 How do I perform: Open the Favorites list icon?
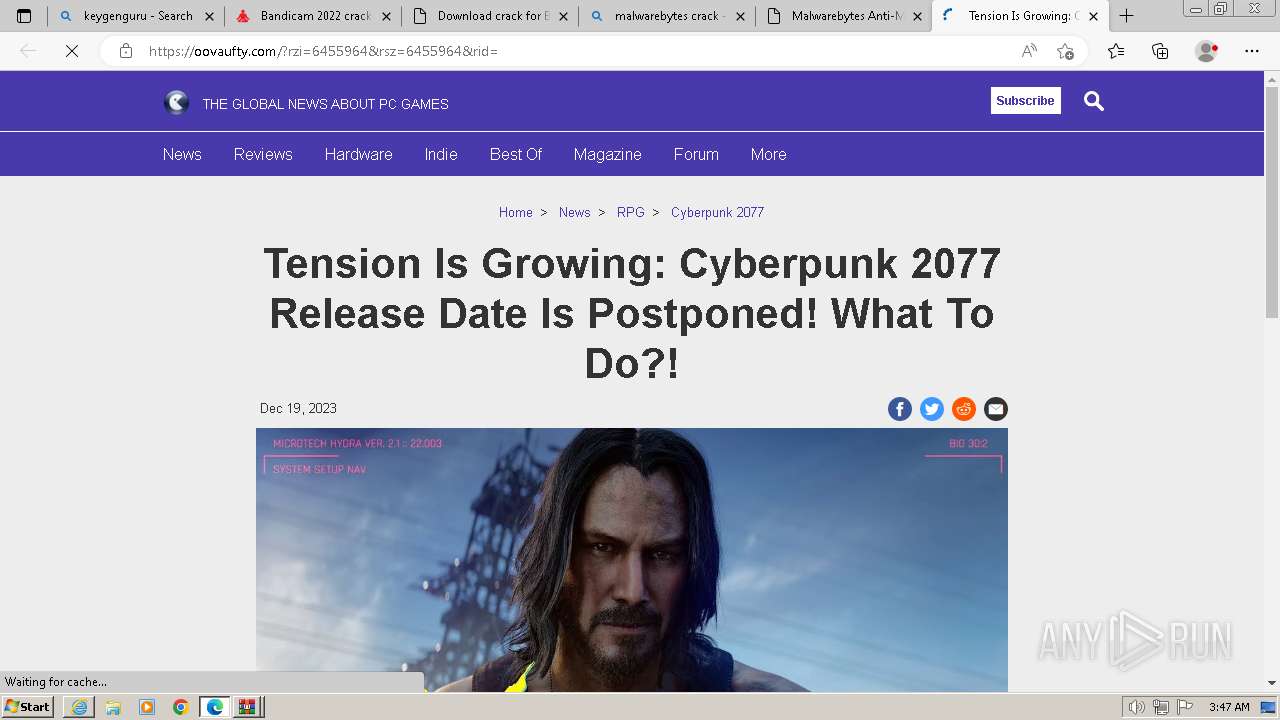(x=1116, y=51)
